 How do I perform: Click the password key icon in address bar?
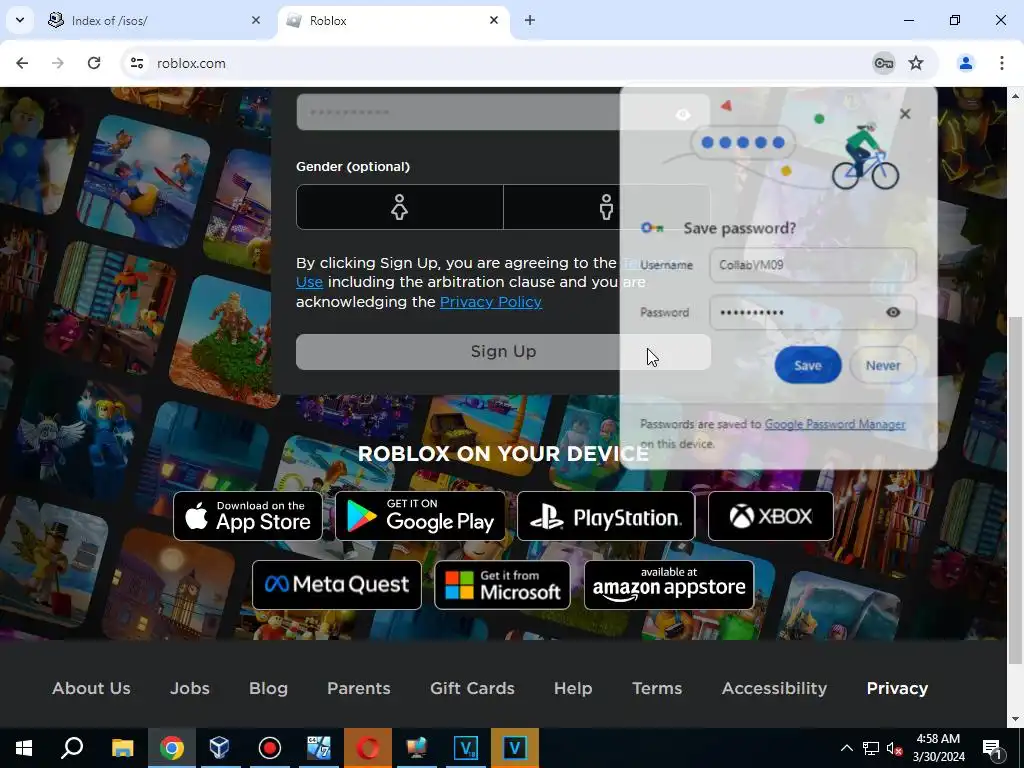[x=884, y=63]
